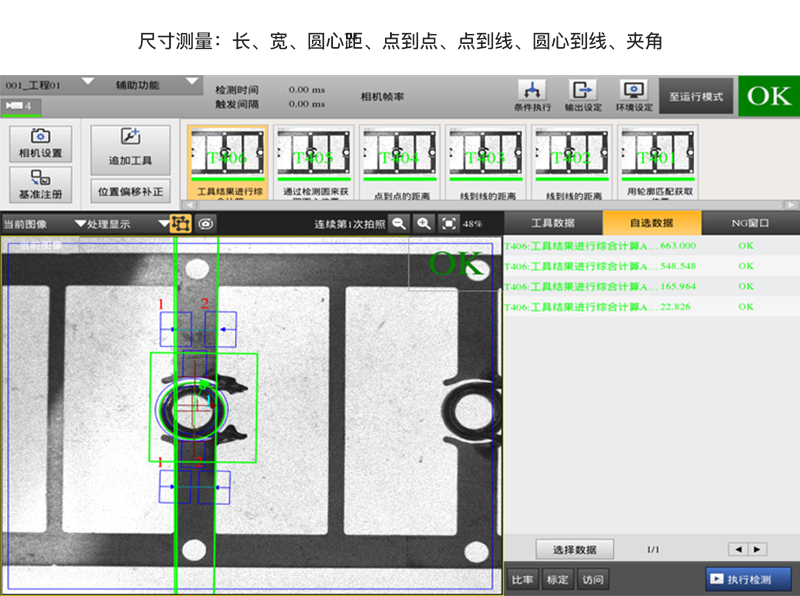Switch to the 工具数据 tab
The height and width of the screenshot is (596, 800).
[x=553, y=222]
